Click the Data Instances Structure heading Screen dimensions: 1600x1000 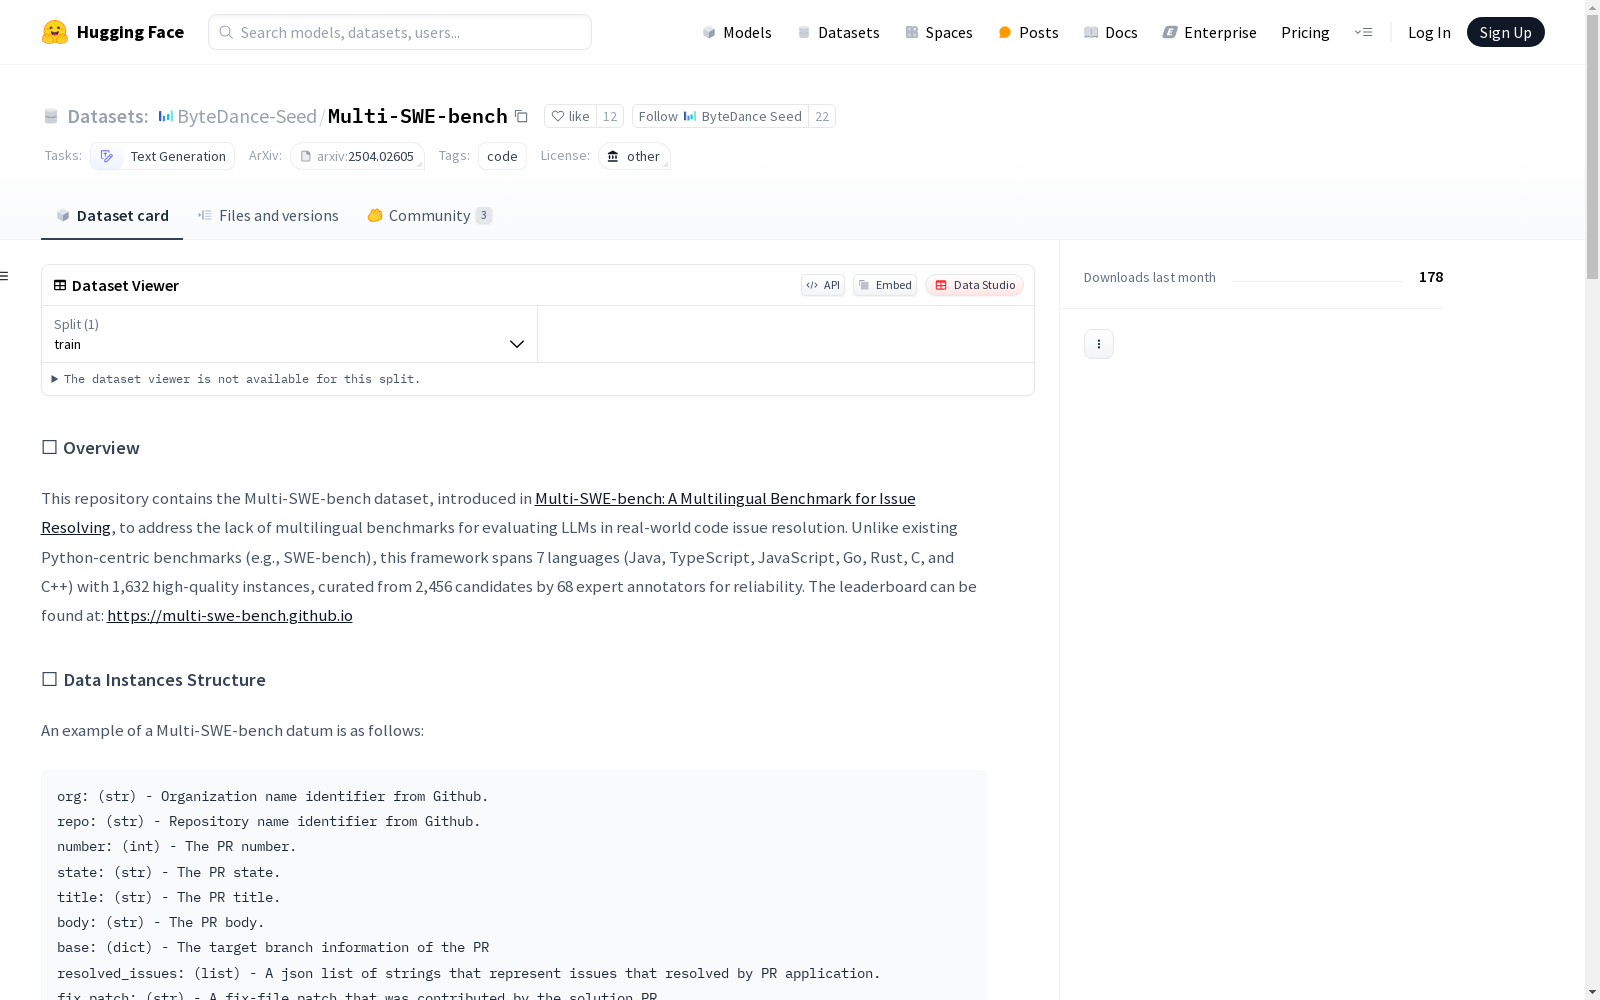pos(153,680)
